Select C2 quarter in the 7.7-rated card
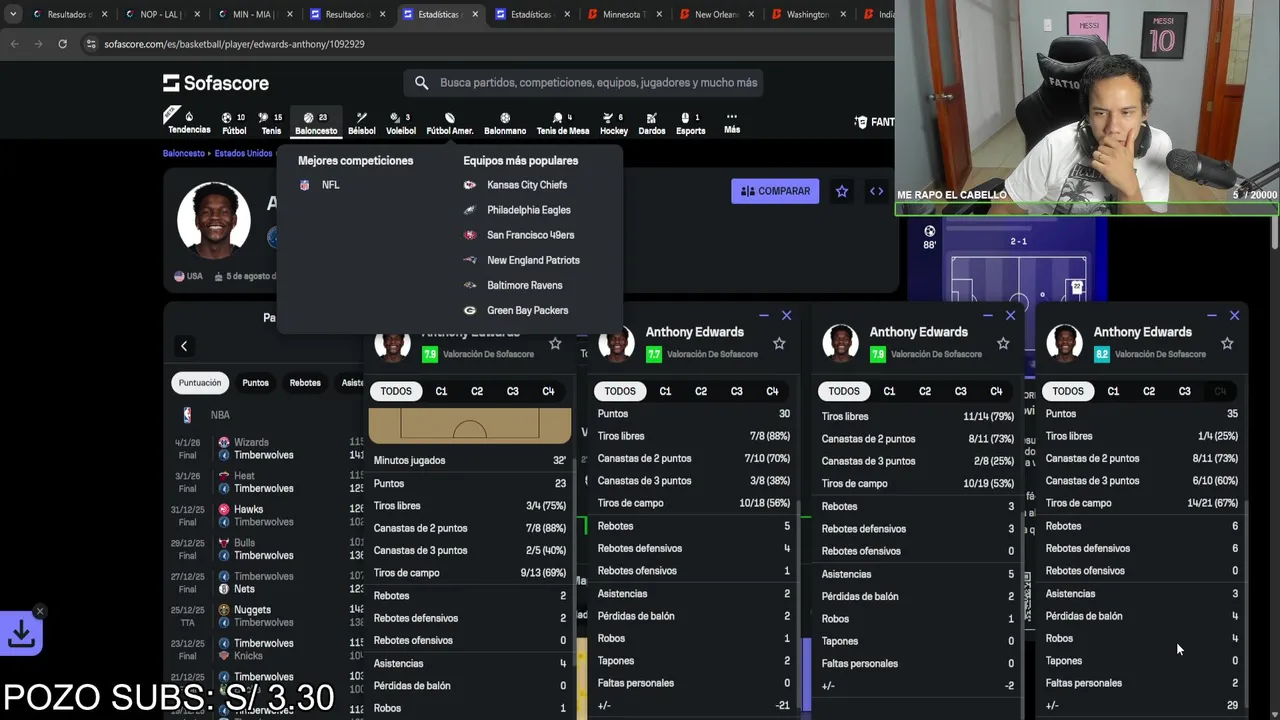The image size is (1280, 720). point(701,391)
